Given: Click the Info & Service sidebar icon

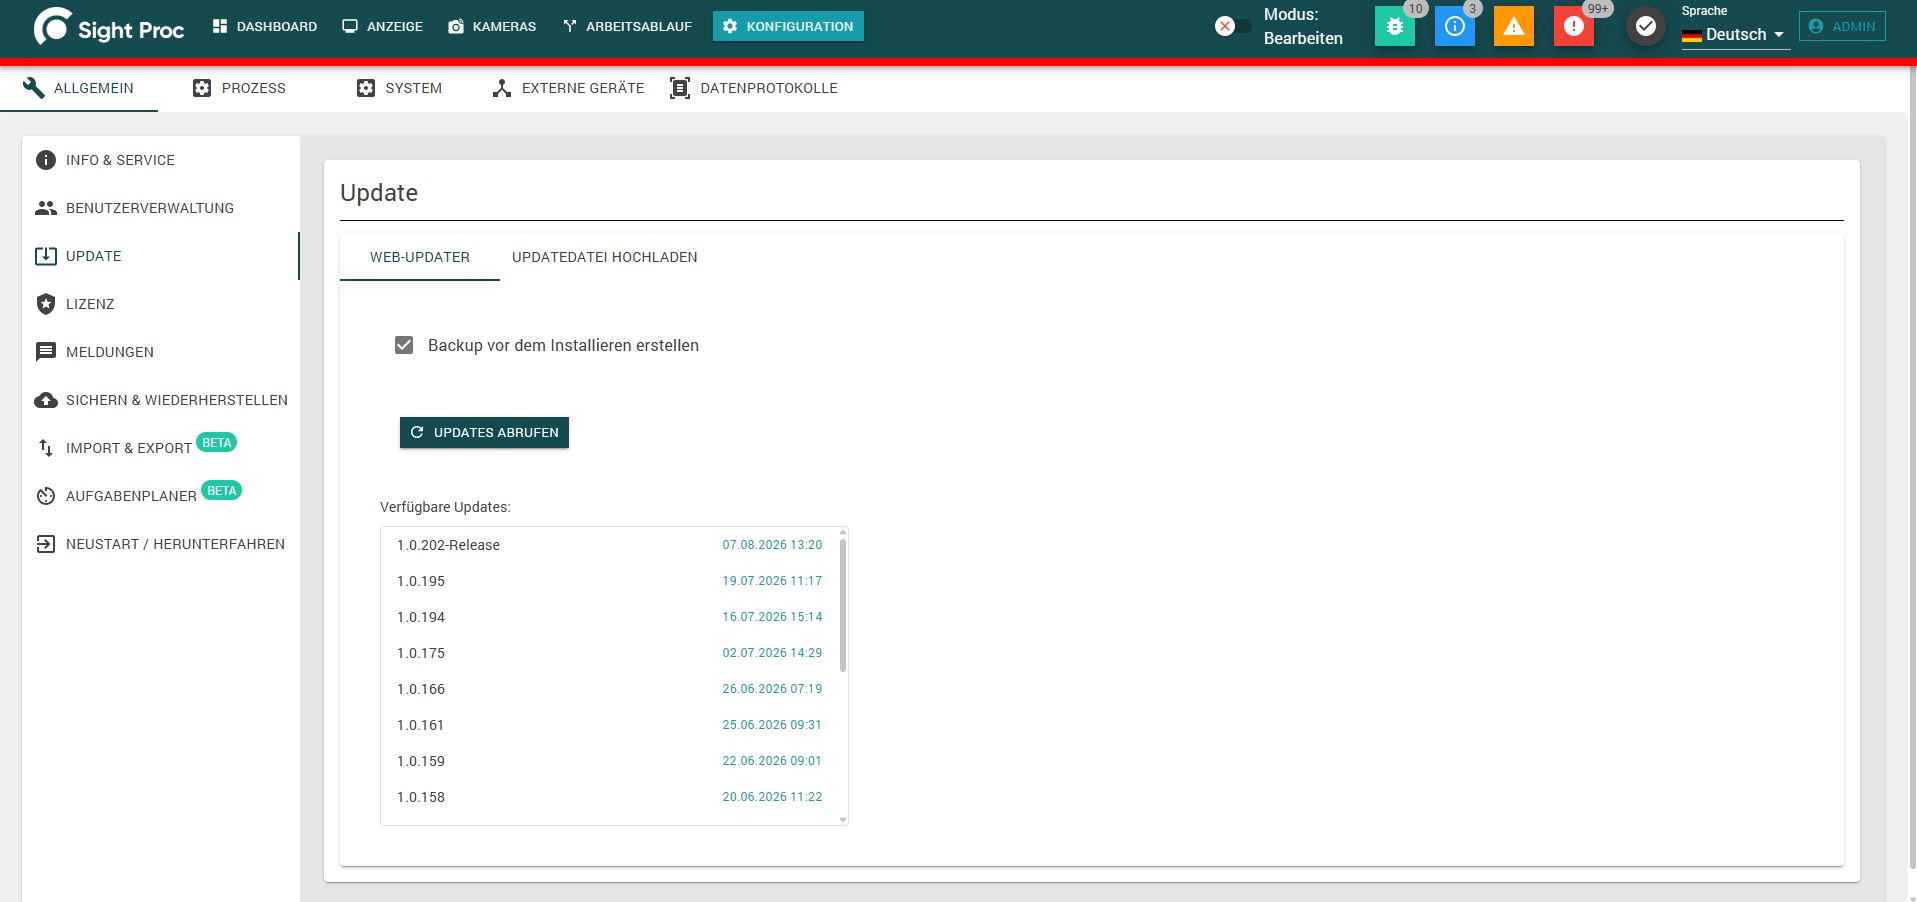Looking at the screenshot, I should 46,160.
